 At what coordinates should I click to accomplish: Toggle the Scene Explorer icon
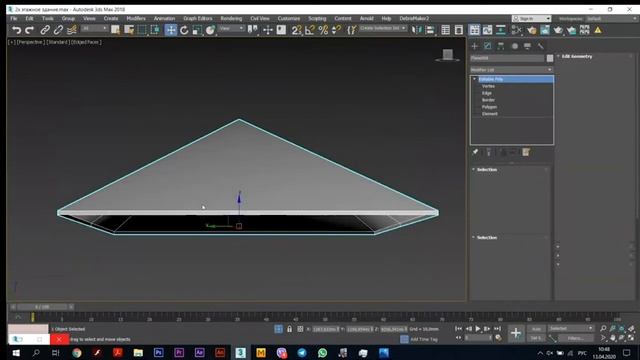[x=445, y=30]
